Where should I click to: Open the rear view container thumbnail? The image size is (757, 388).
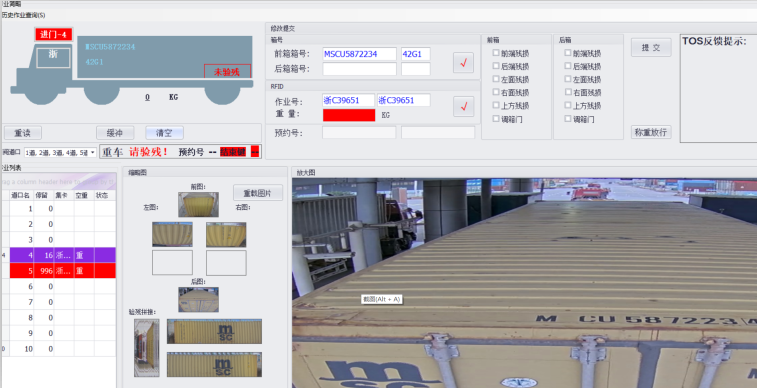198,299
